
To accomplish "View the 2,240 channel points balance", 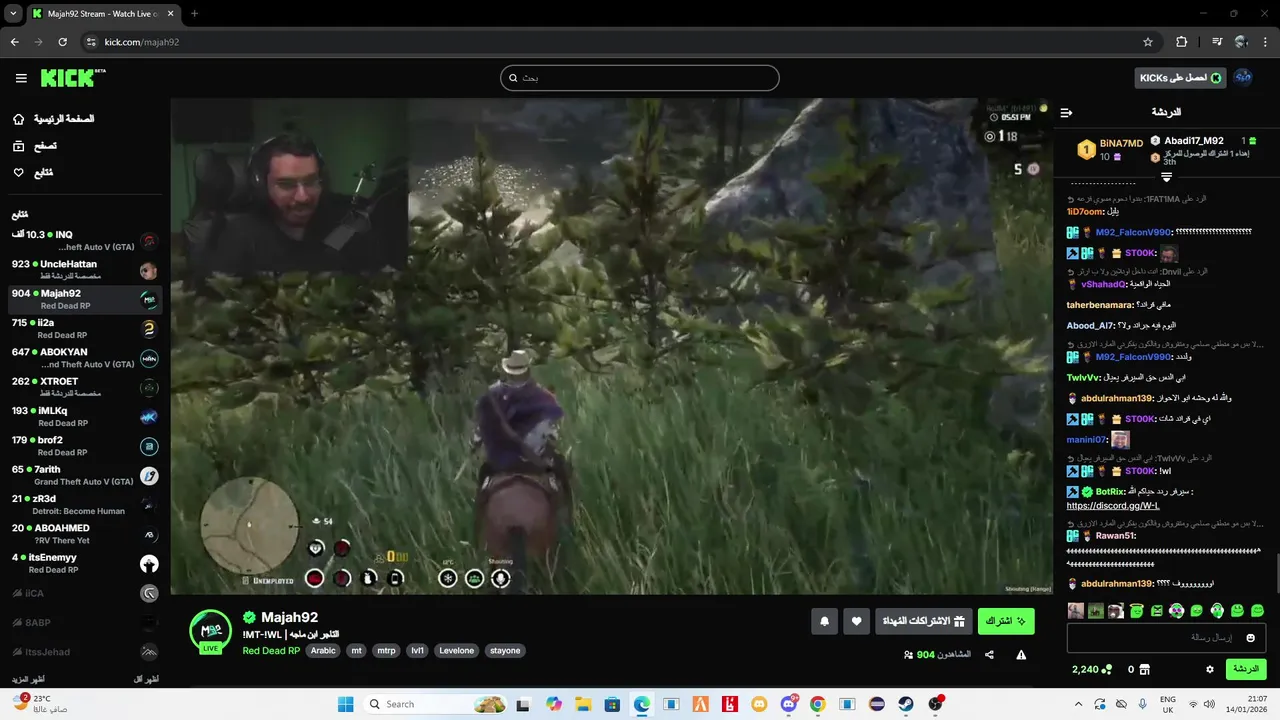I will tap(1090, 669).
